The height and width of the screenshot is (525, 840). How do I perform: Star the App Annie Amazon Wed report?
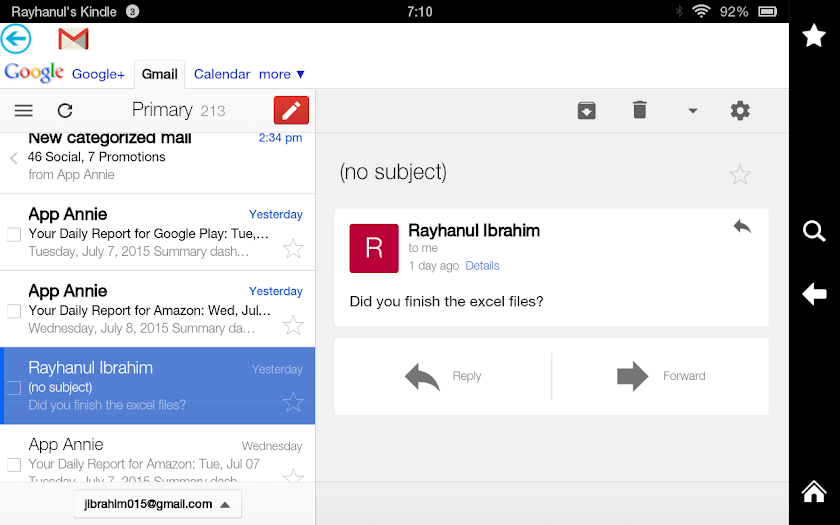pyautogui.click(x=293, y=325)
